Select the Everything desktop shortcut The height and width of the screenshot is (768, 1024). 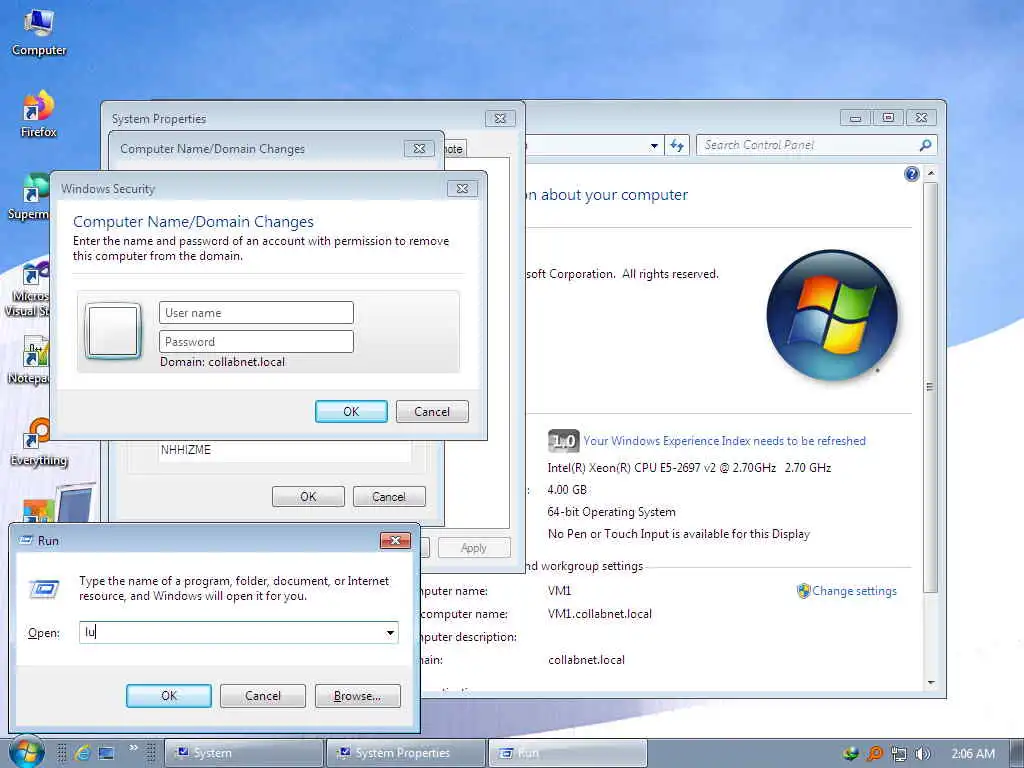[39, 442]
